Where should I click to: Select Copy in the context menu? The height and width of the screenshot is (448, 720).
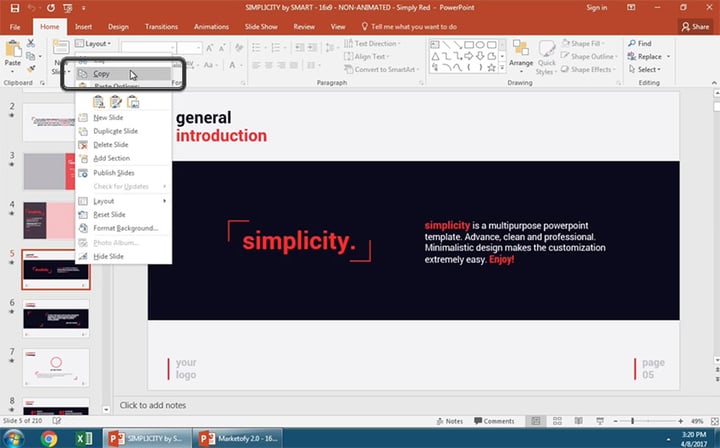(124, 73)
